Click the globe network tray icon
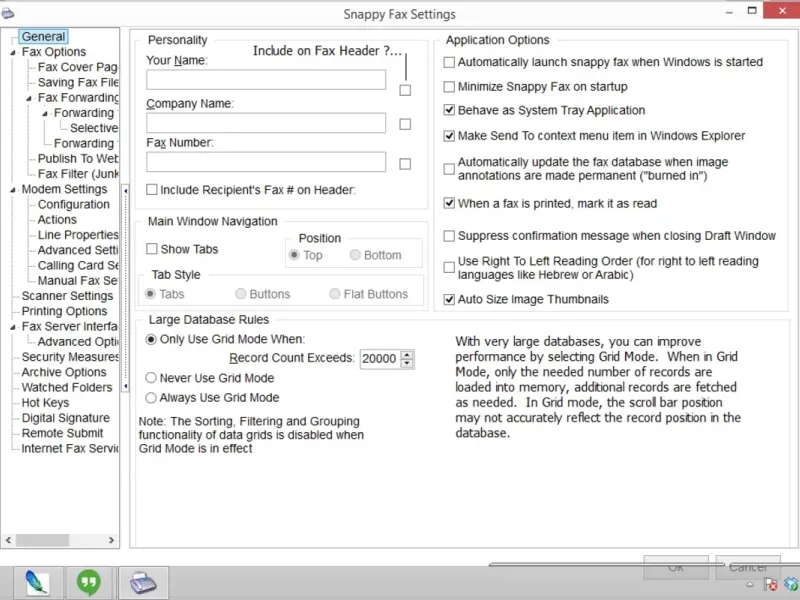Image resolution: width=800 pixels, height=600 pixels. pos(792,585)
